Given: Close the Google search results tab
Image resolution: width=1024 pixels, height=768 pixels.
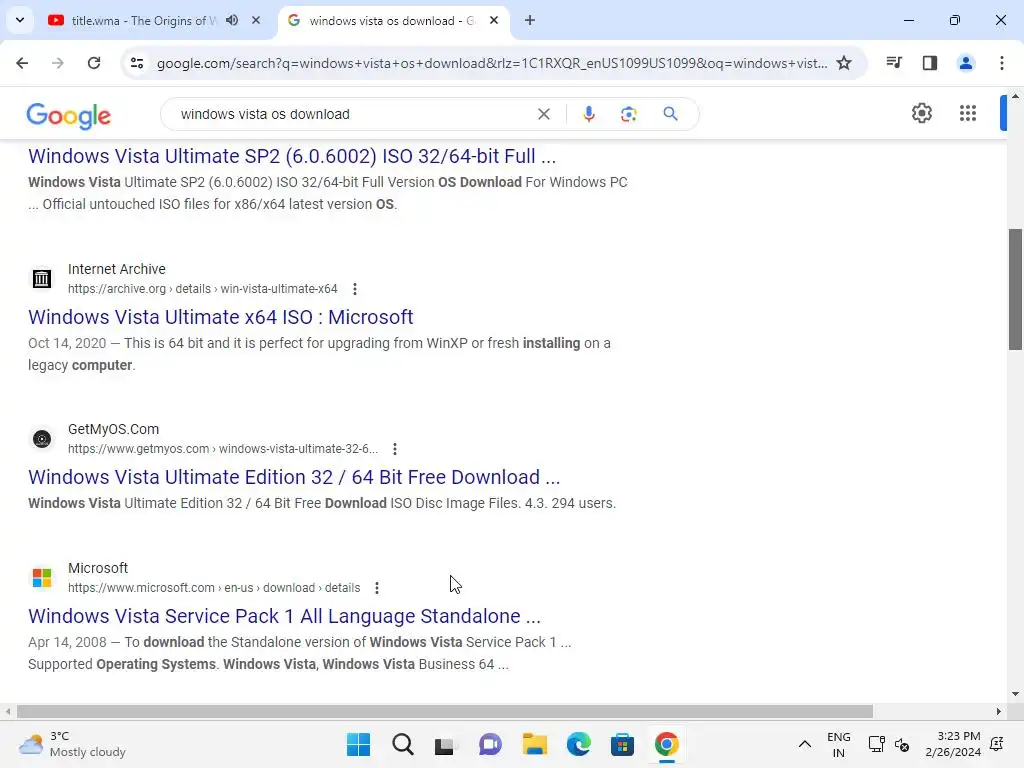Looking at the screenshot, I should tap(494, 20).
